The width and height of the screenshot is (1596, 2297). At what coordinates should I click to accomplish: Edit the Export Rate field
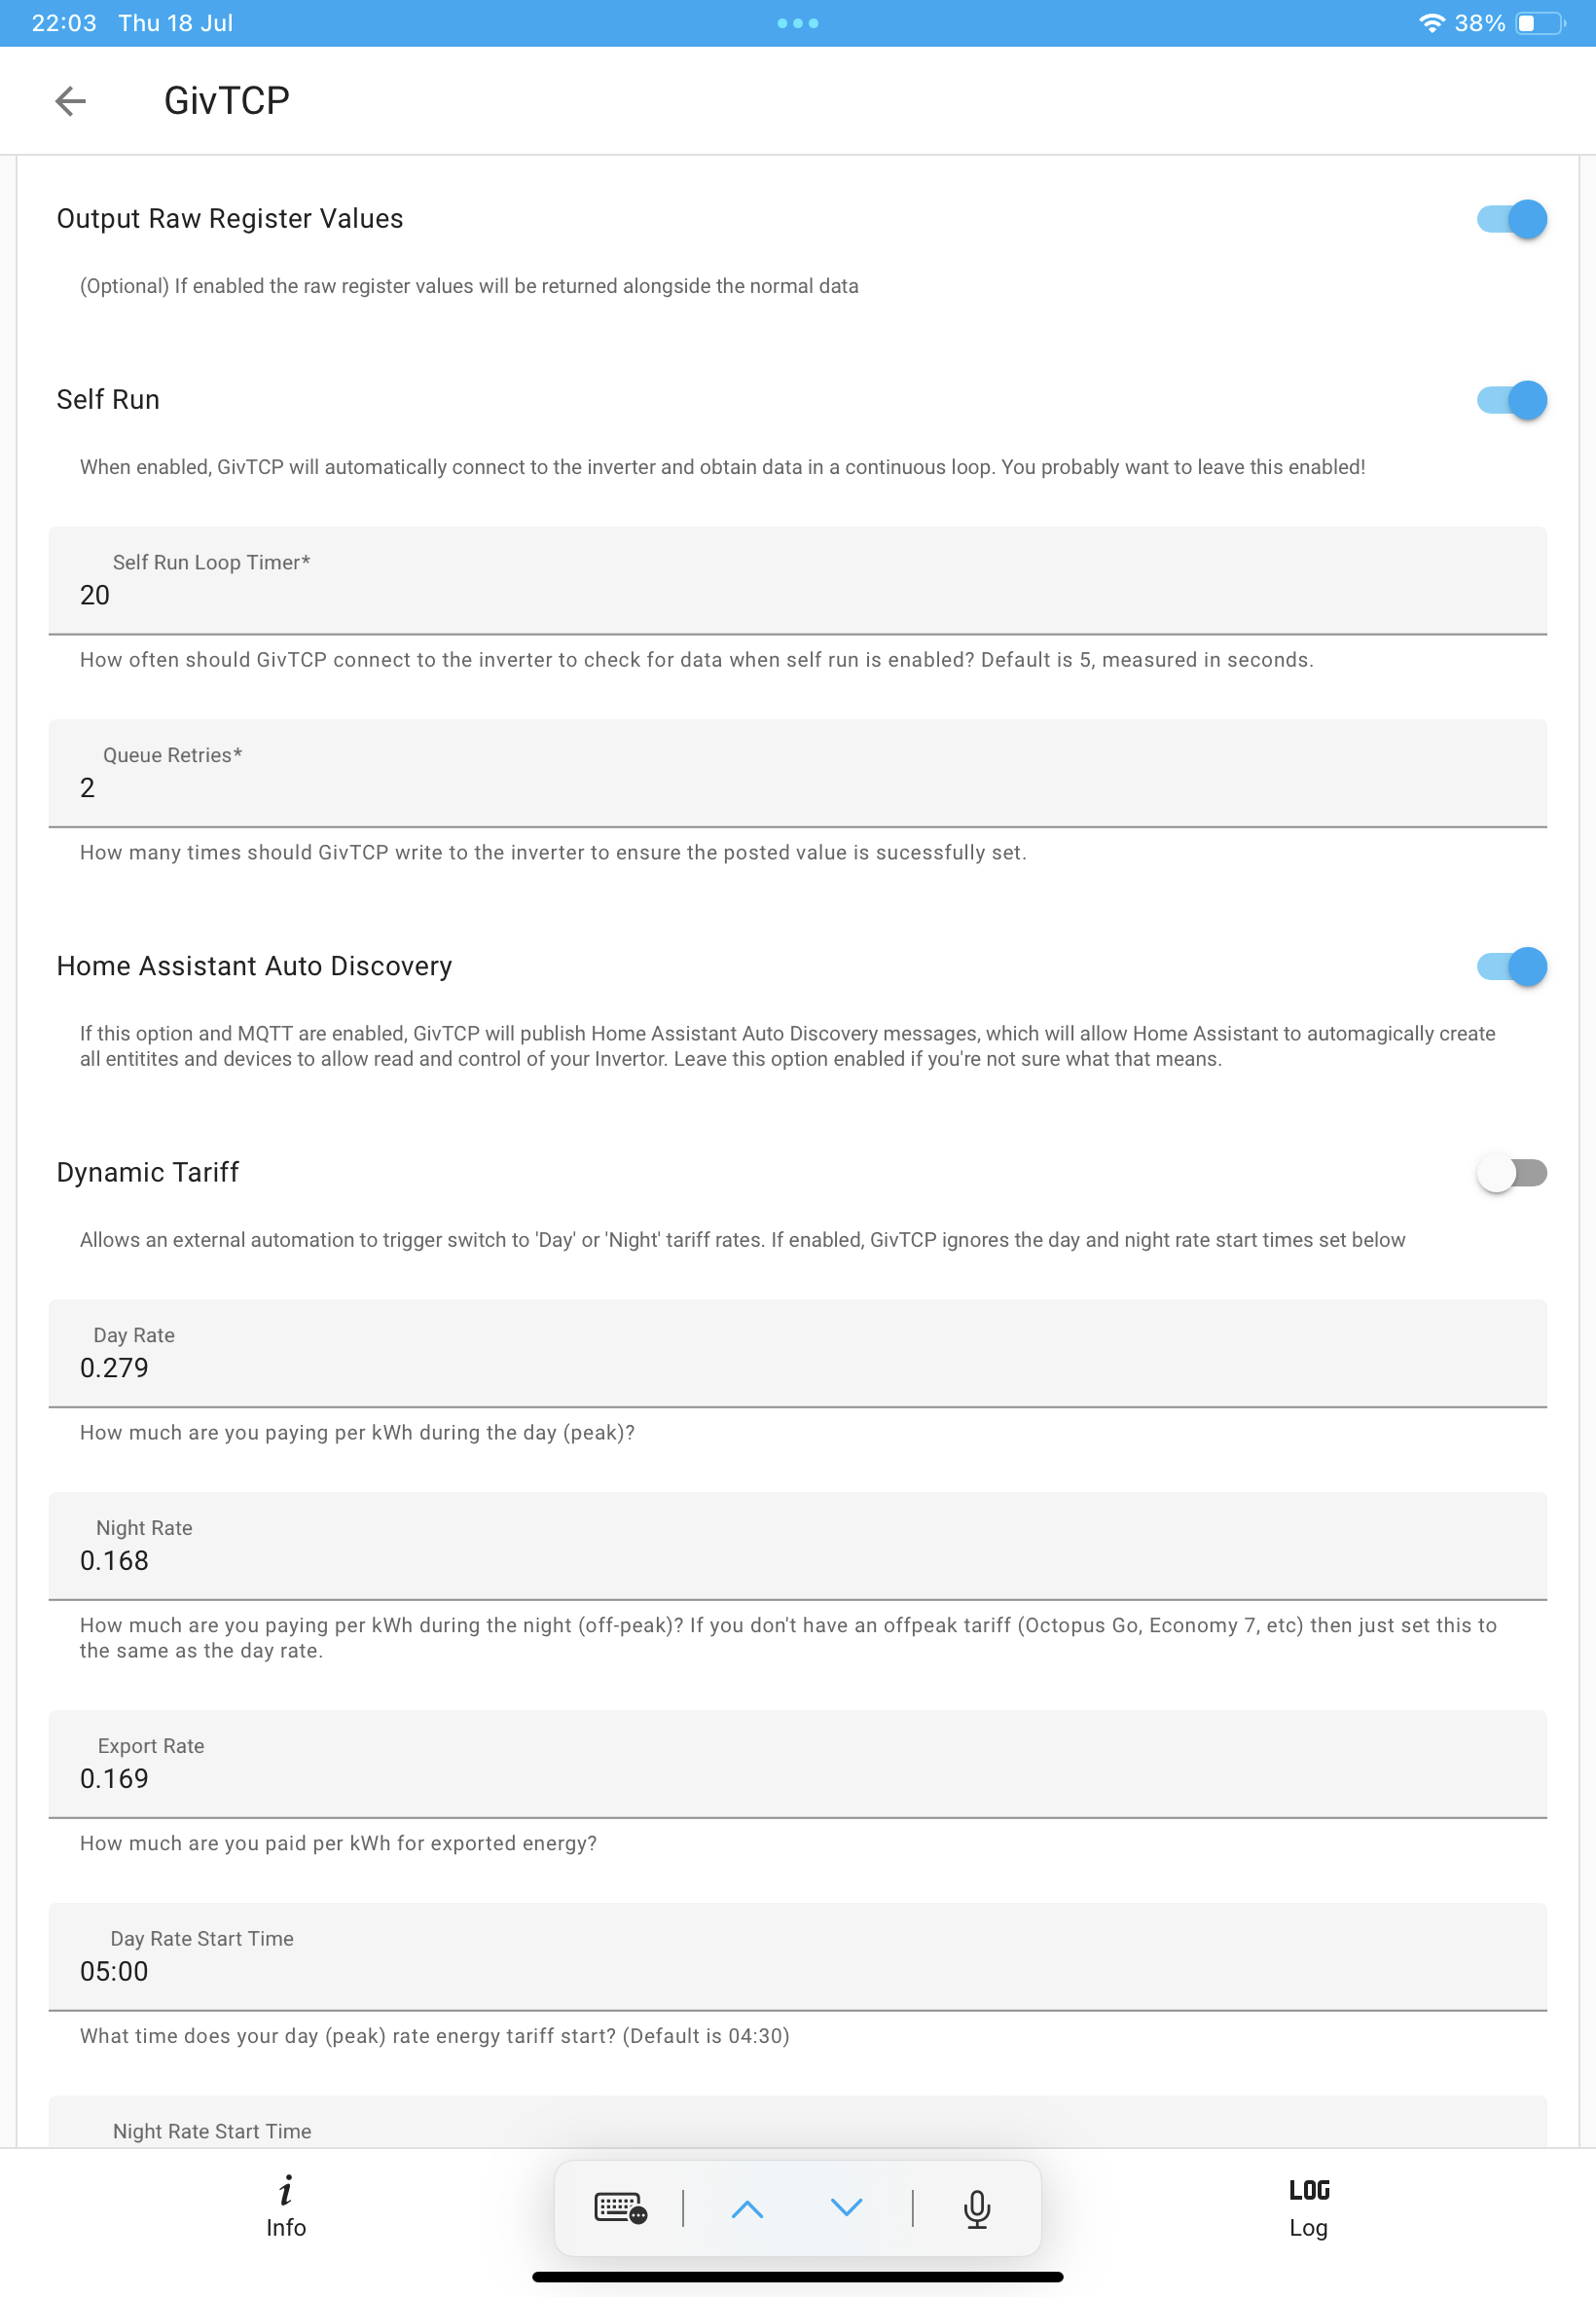click(797, 1764)
